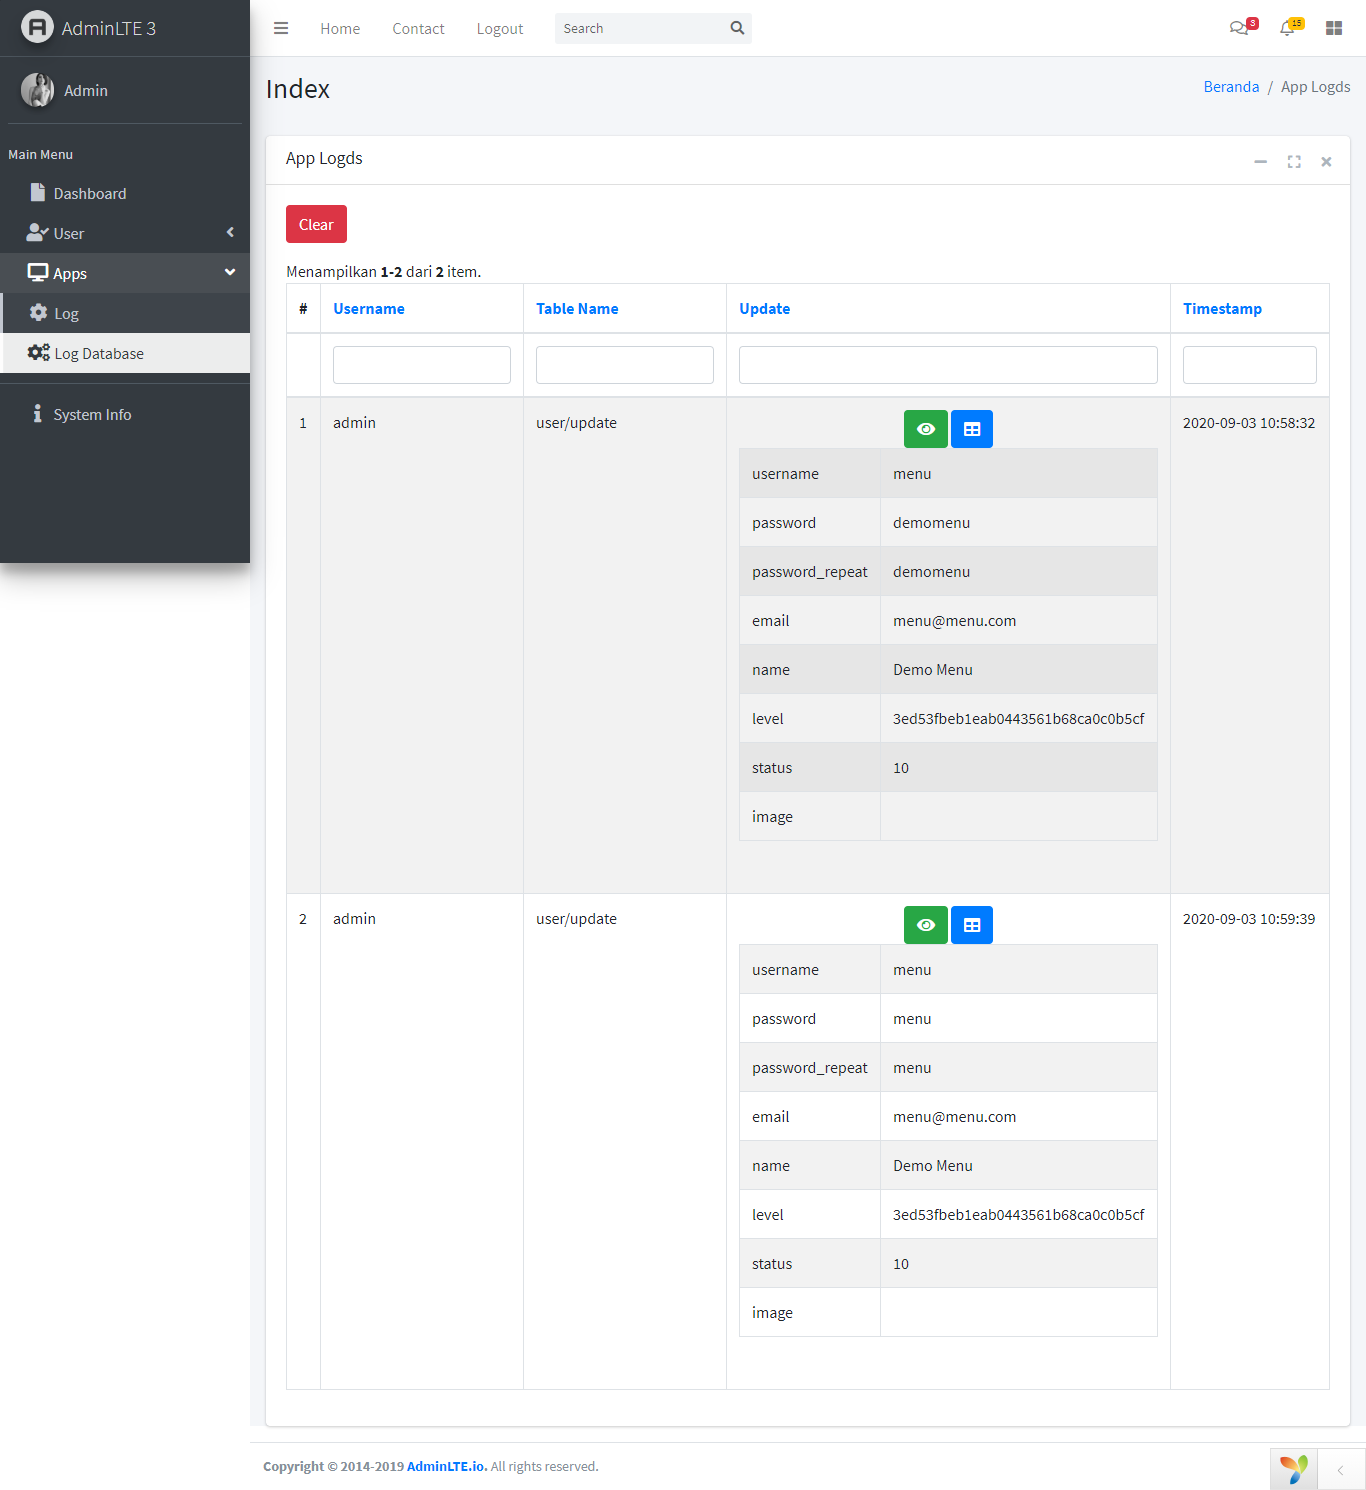This screenshot has height=1490, width=1366.
Task: Click the green eye button in row 1
Action: tap(926, 429)
